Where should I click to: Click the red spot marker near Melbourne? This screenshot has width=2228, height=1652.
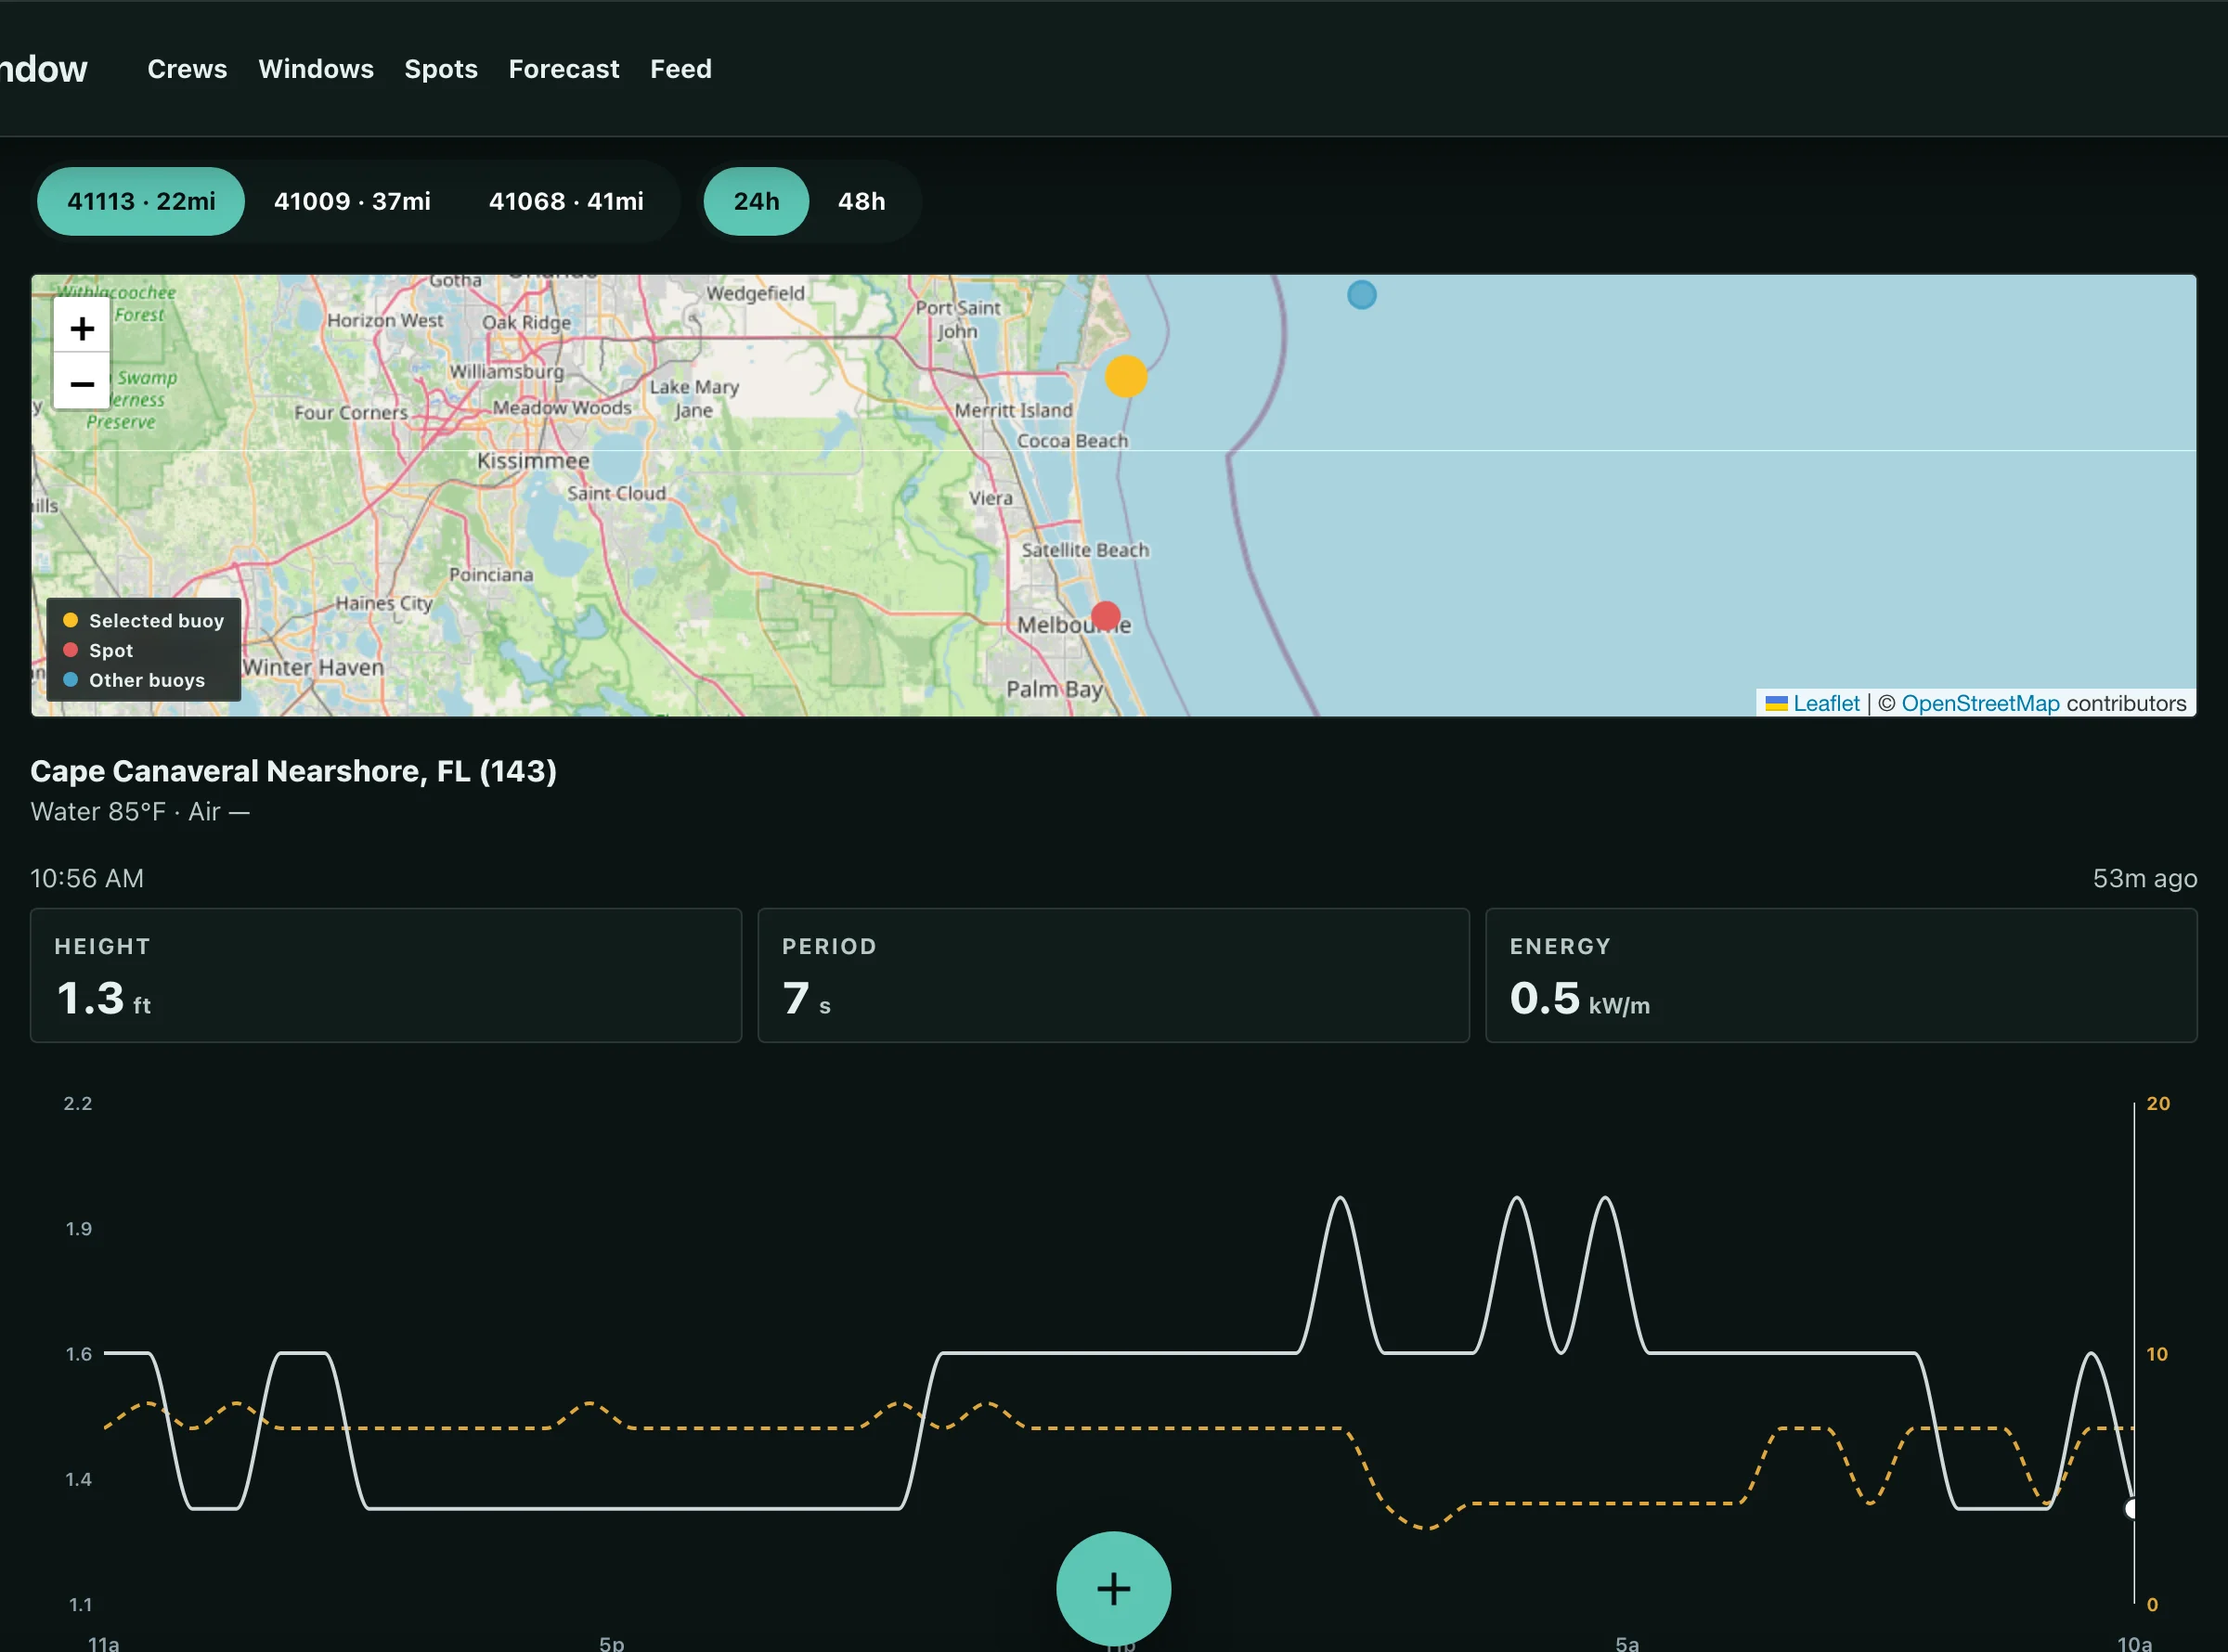click(x=1105, y=615)
